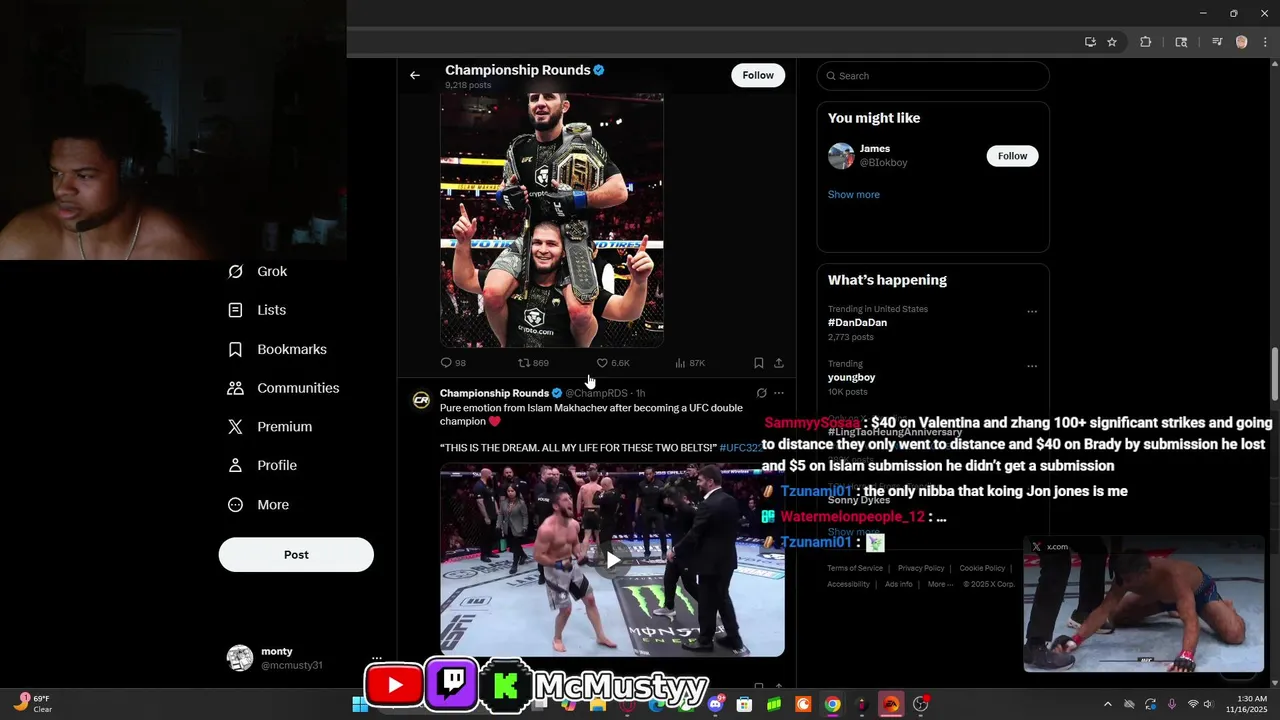Screen dimensions: 1280x720
Task: Click the back arrow beside Championship Rounds
Action: (x=415, y=75)
